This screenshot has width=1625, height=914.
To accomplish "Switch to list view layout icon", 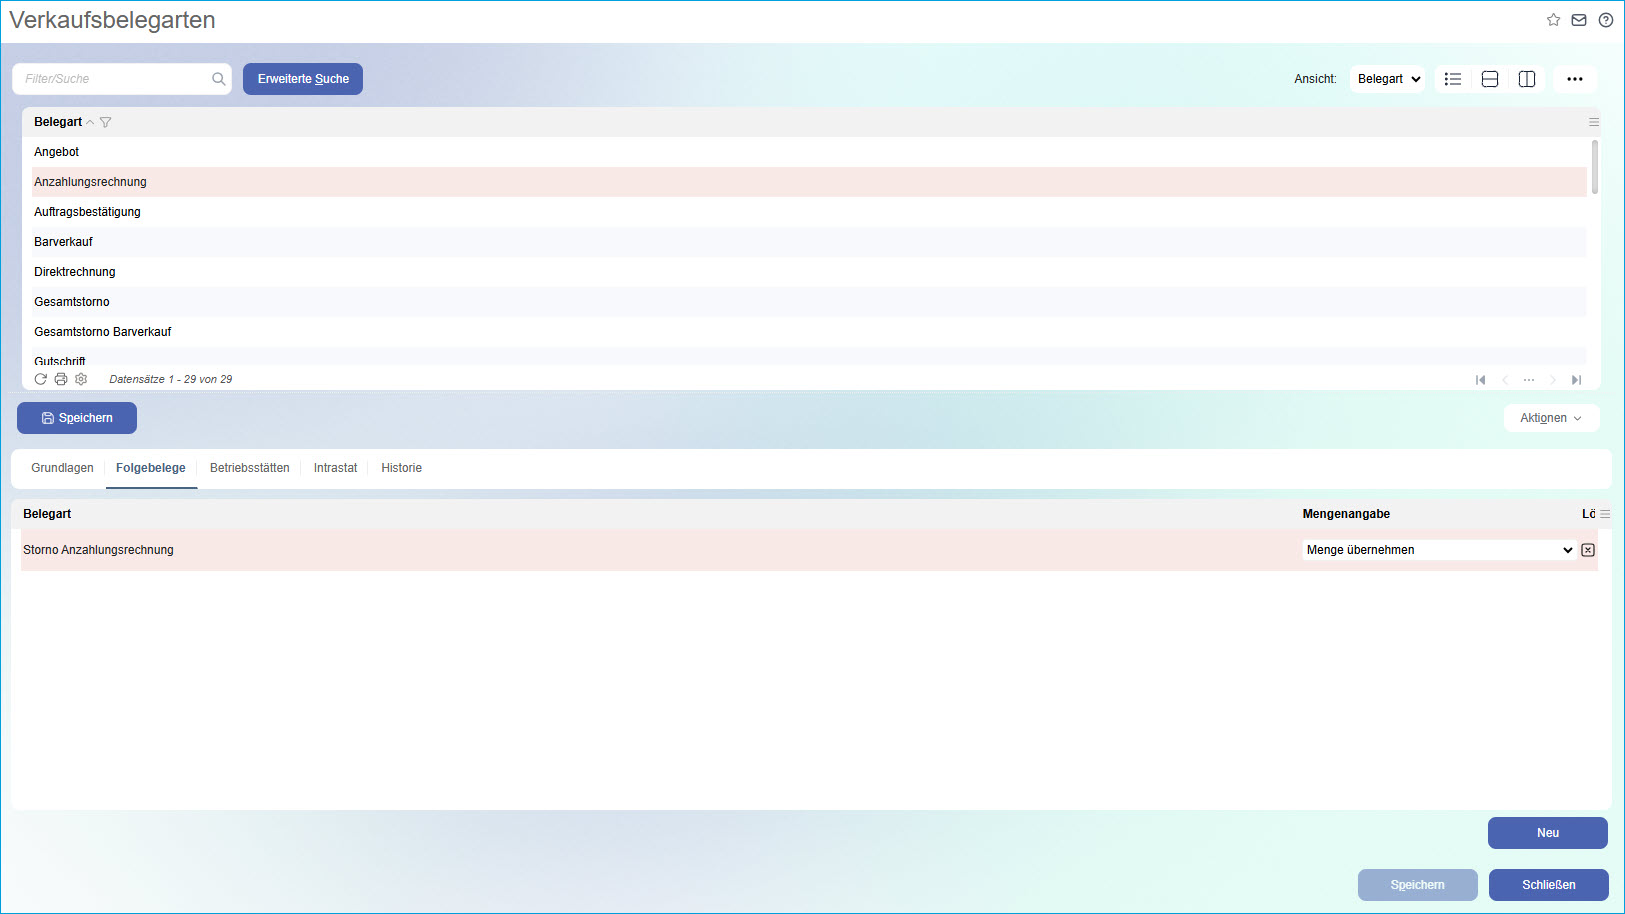I will tap(1453, 79).
